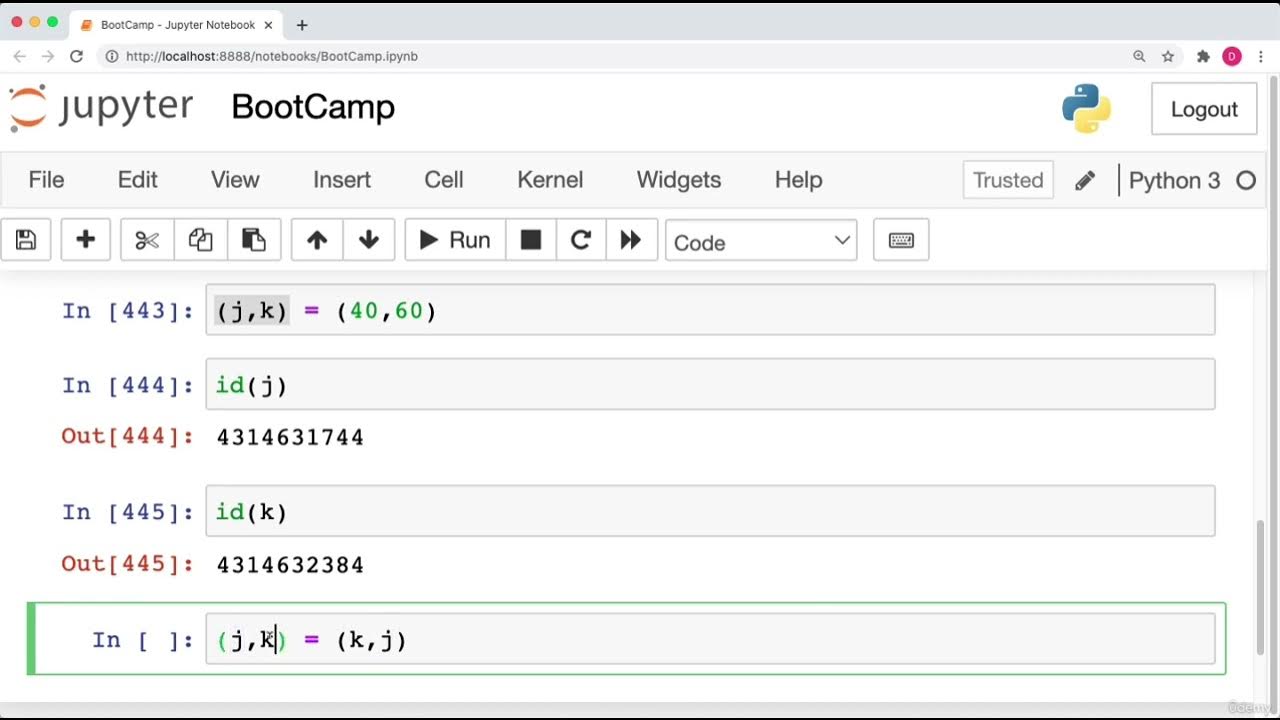The image size is (1280, 720).
Task: Restart the kernel with the circular arrow icon
Action: click(581, 240)
